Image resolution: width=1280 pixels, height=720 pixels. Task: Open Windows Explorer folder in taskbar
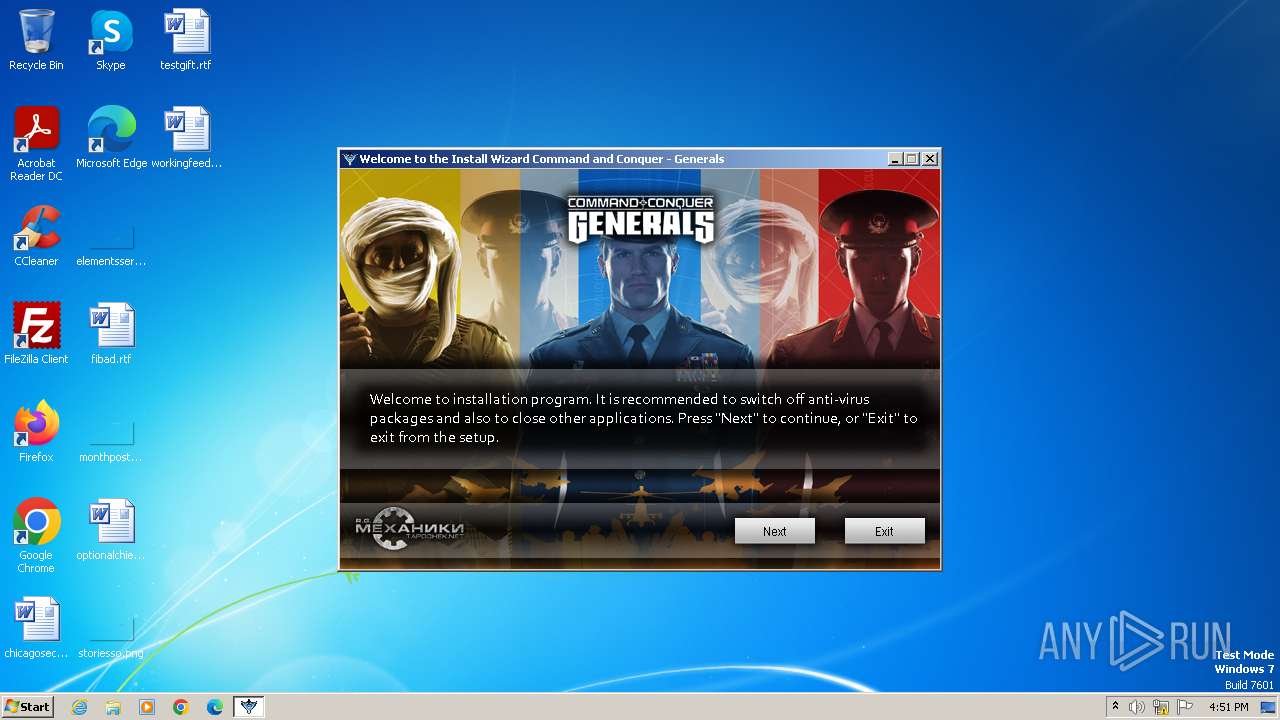(x=113, y=707)
